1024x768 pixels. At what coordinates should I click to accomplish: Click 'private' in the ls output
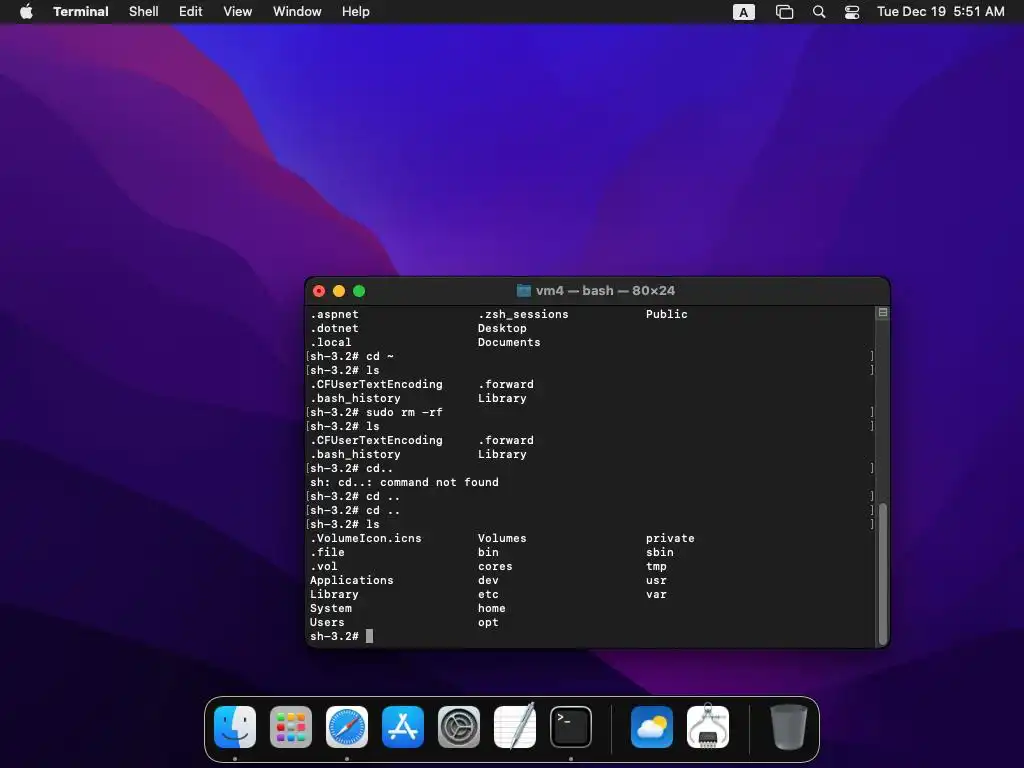[670, 538]
